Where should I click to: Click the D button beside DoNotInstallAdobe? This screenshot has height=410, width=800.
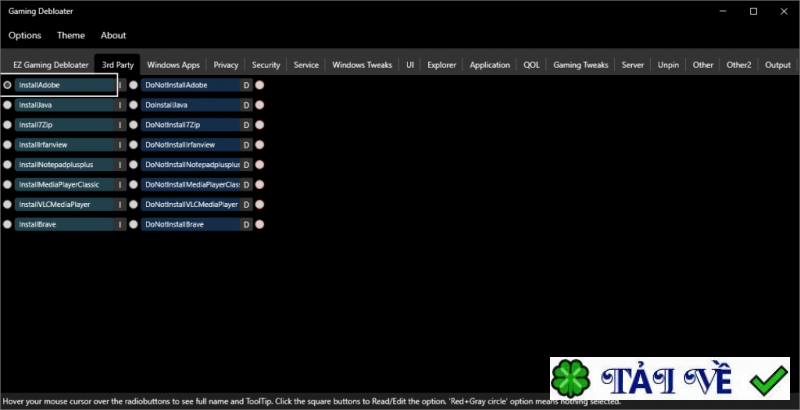(x=246, y=85)
